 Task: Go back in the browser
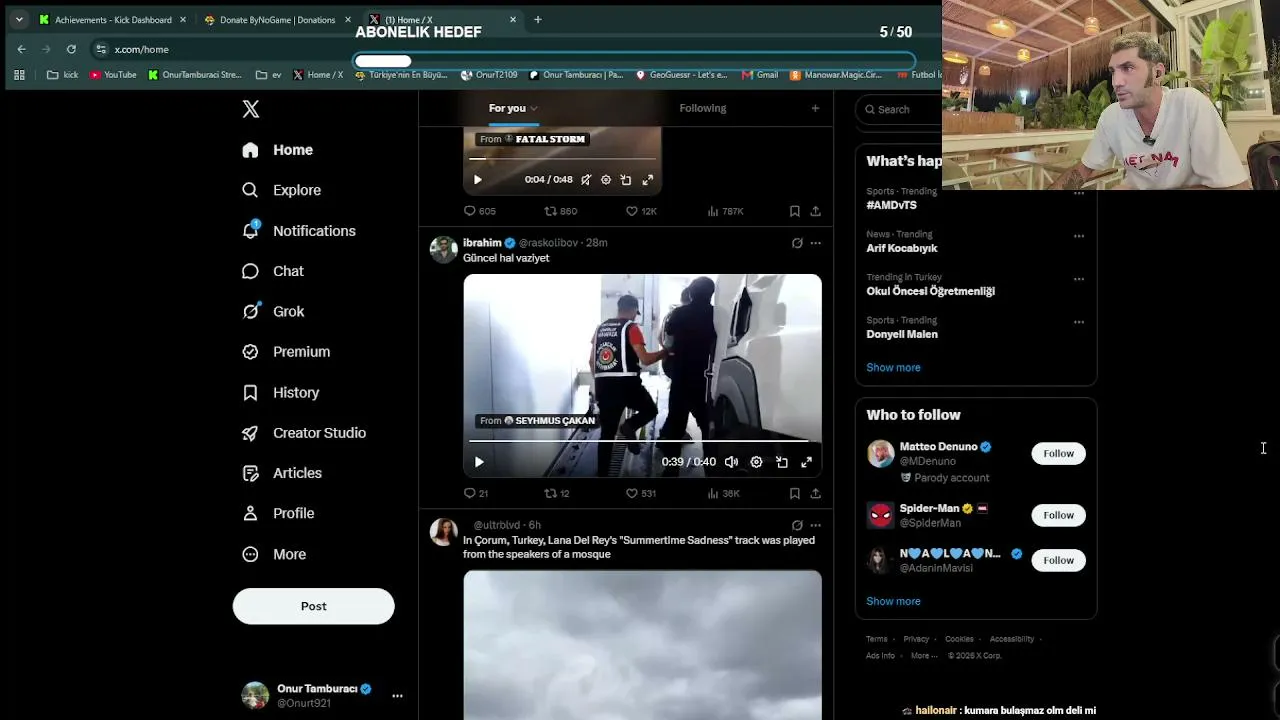(x=22, y=49)
